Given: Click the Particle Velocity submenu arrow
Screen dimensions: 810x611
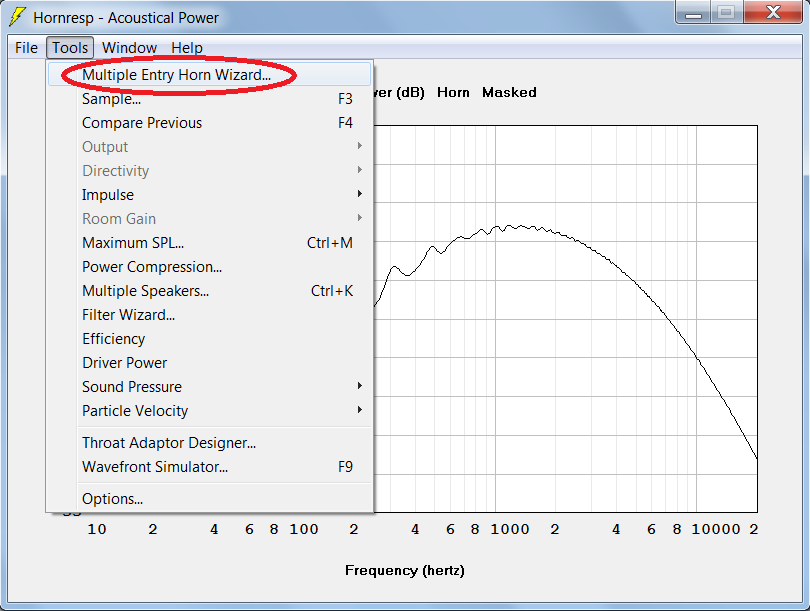Looking at the screenshot, I should pyautogui.click(x=360, y=410).
